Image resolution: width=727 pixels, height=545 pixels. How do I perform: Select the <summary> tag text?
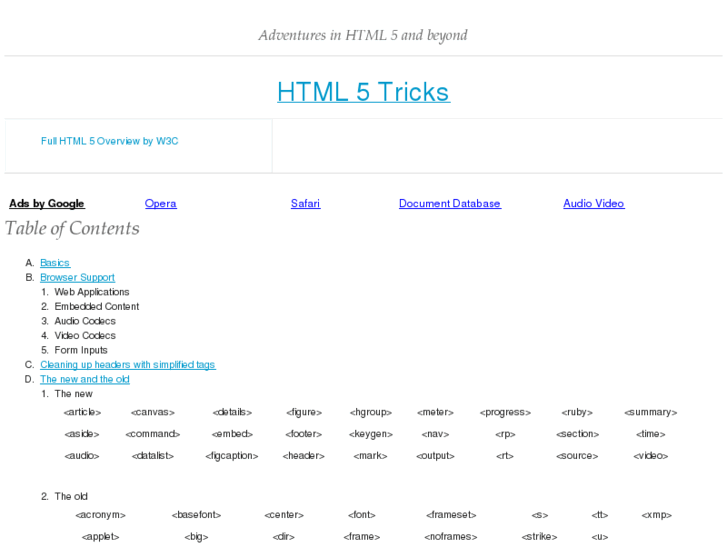(x=650, y=412)
